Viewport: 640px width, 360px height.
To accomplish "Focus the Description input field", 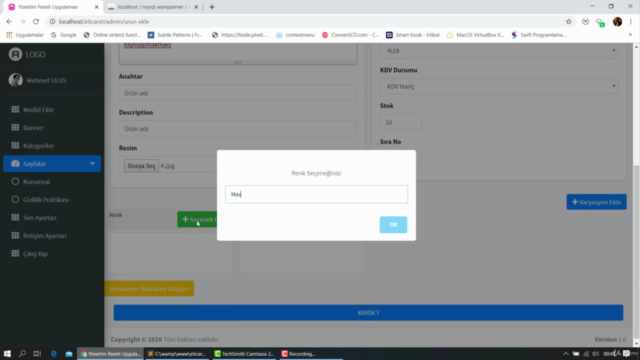I will (x=238, y=129).
